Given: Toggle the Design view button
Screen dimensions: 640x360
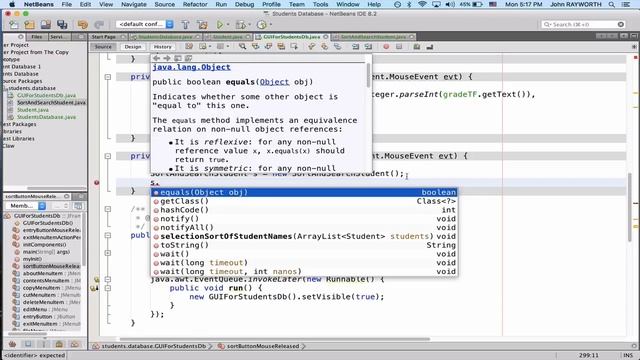Looking at the screenshot, I should [x=133, y=47].
